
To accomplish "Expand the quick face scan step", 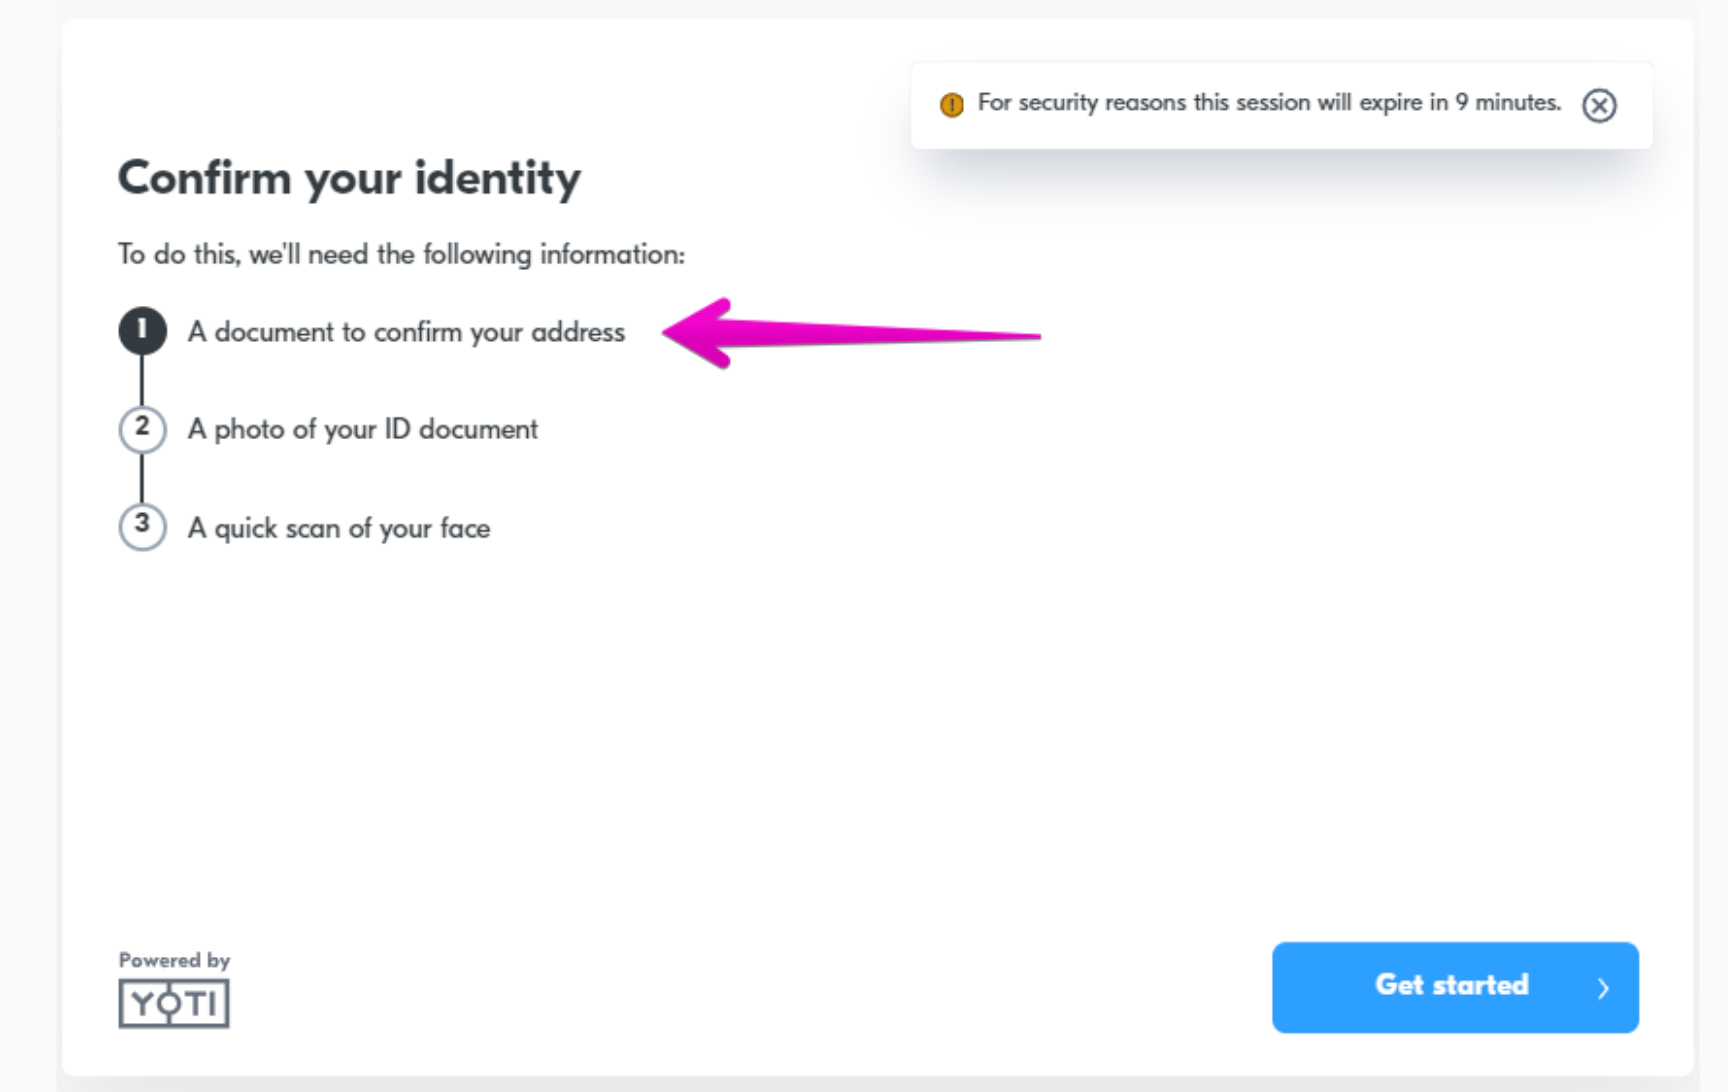I will click(x=339, y=528).
